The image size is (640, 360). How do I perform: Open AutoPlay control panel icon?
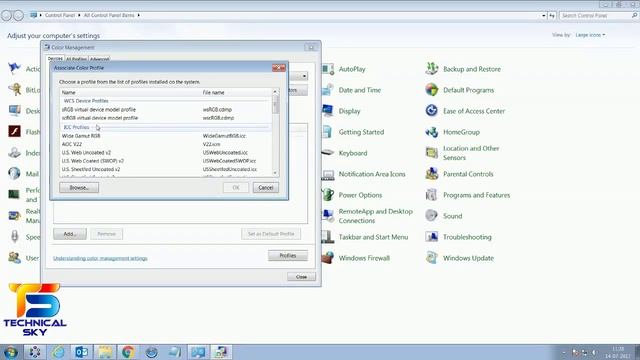pyautogui.click(x=328, y=69)
